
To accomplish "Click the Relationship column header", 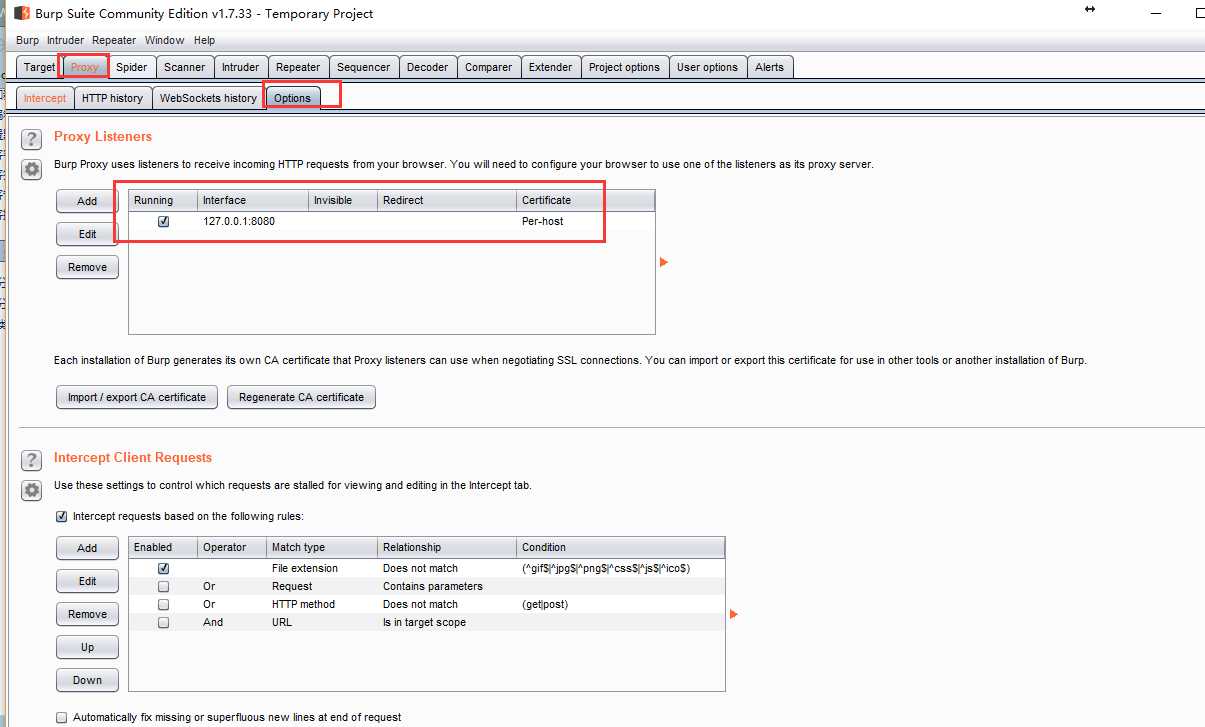I will pyautogui.click(x=448, y=547).
